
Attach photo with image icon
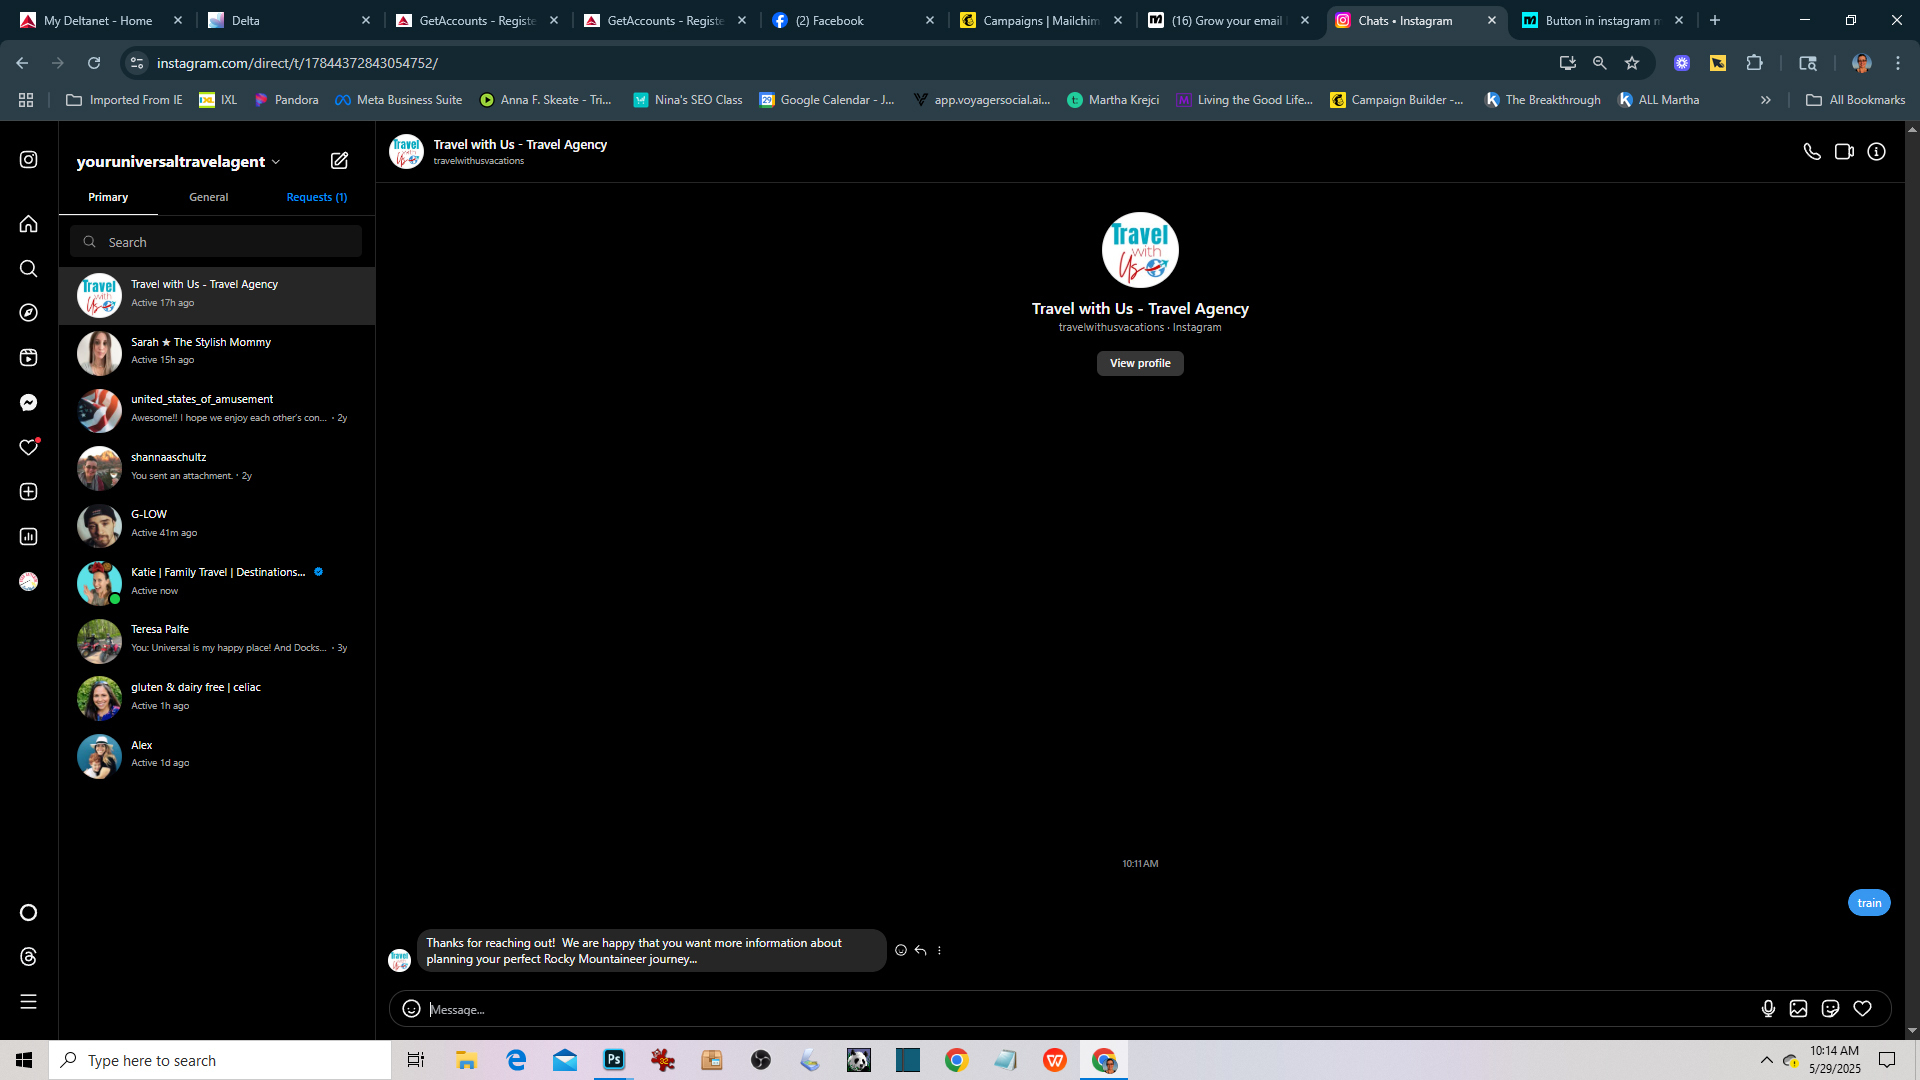(x=1798, y=1009)
